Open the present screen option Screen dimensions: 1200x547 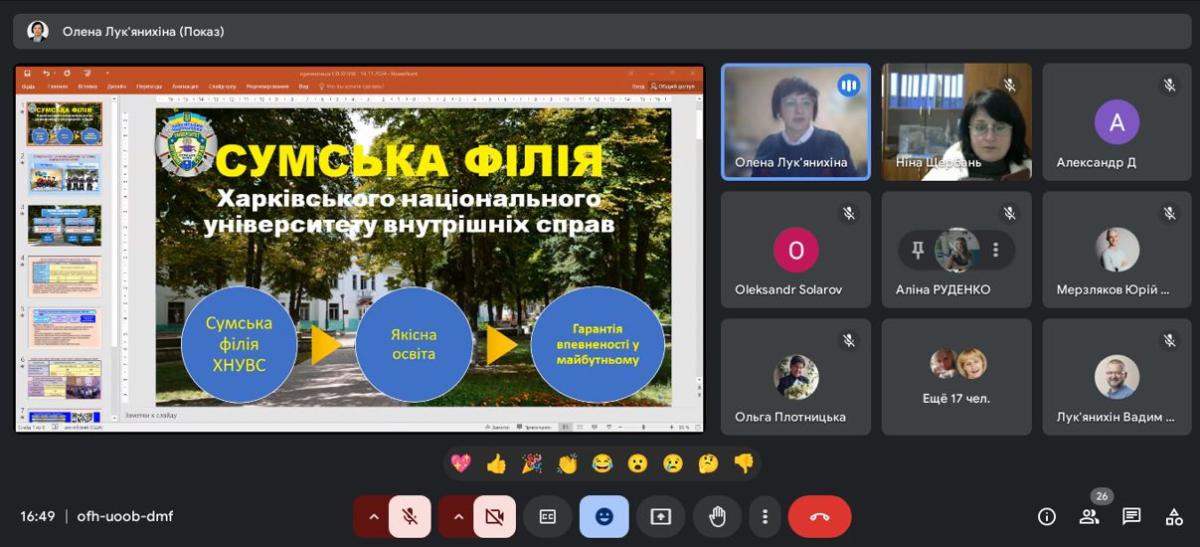[660, 517]
